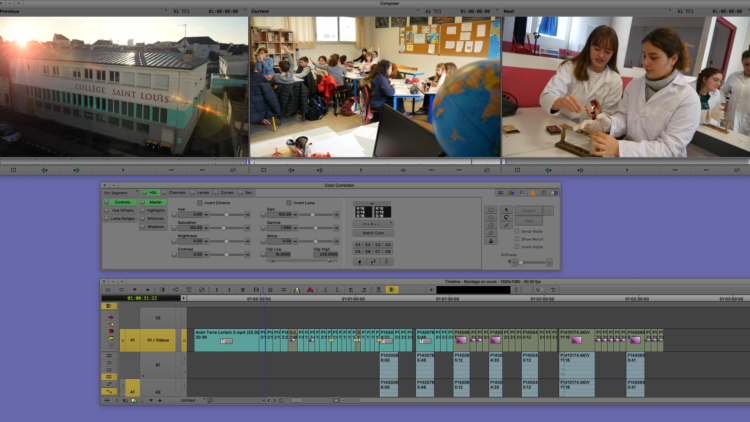Click the Saturation value field

[x=190, y=228]
